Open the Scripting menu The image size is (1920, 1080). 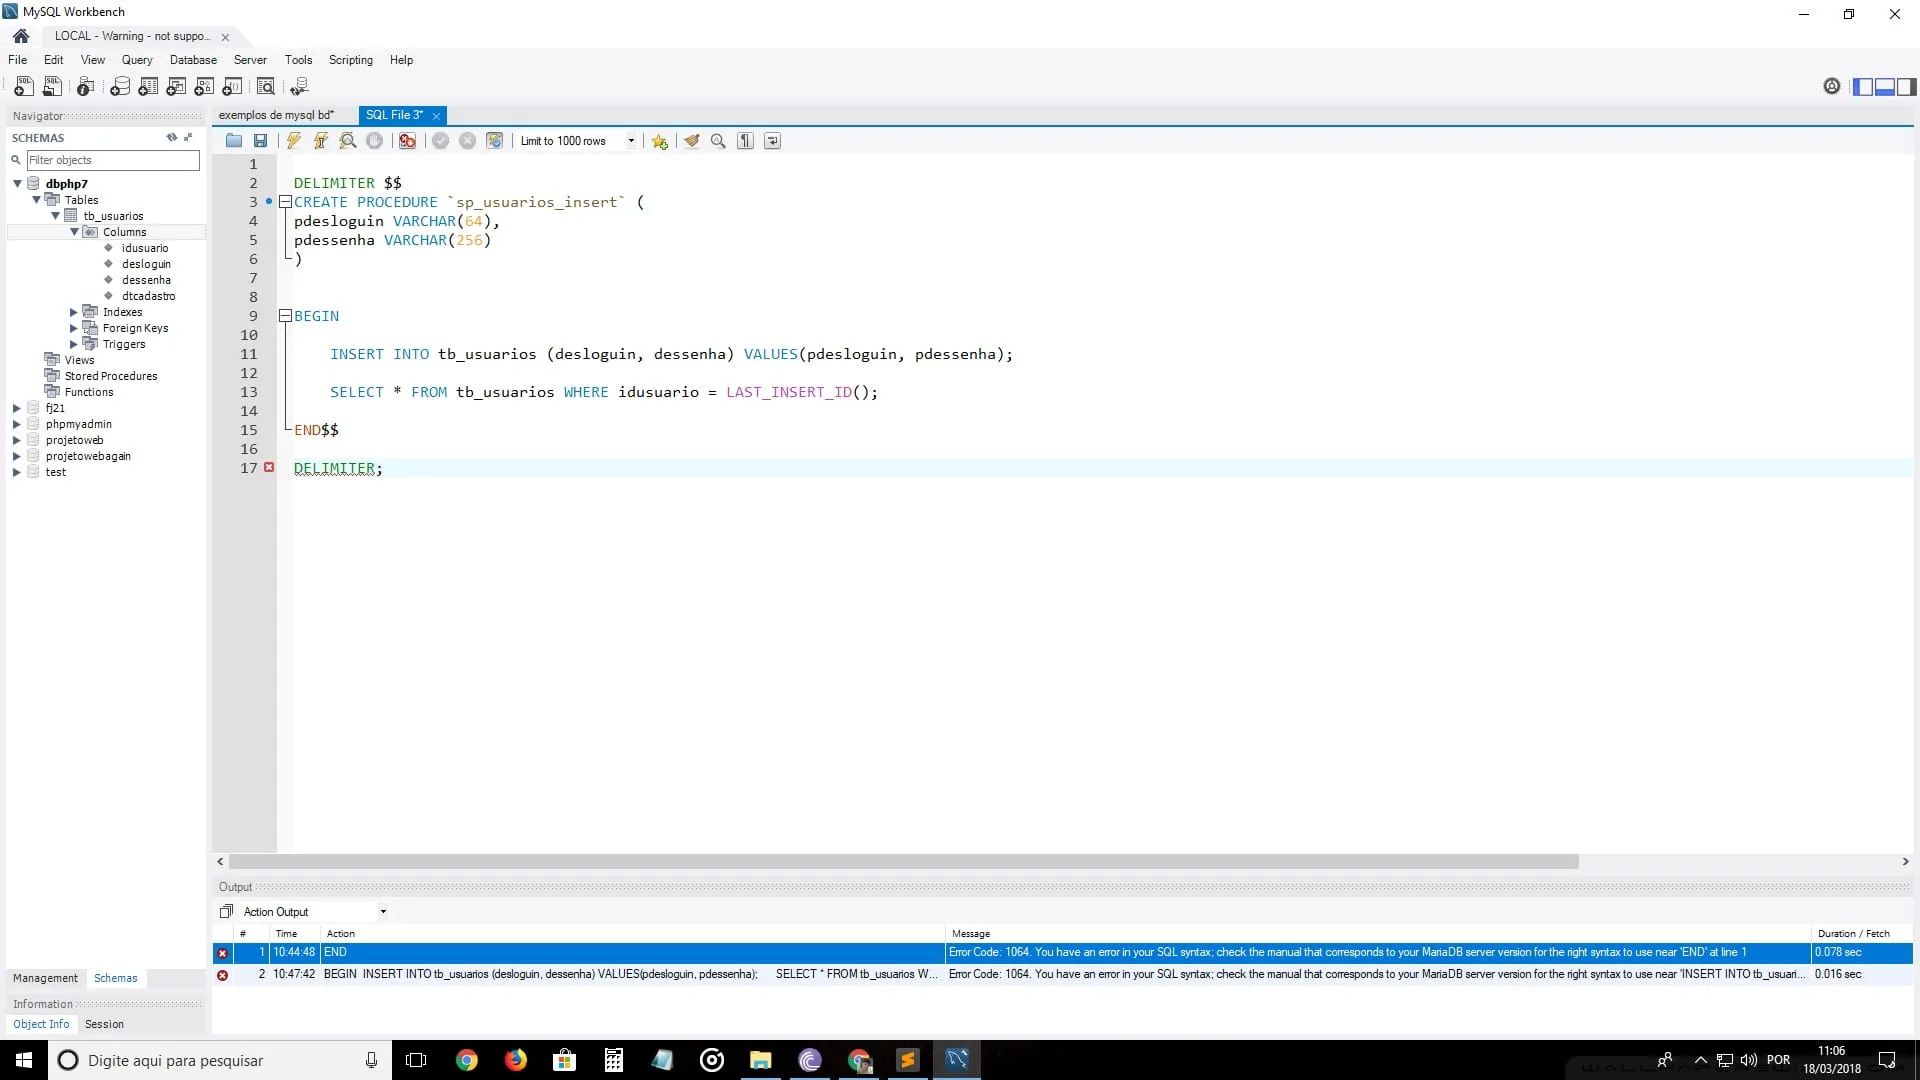click(x=350, y=60)
